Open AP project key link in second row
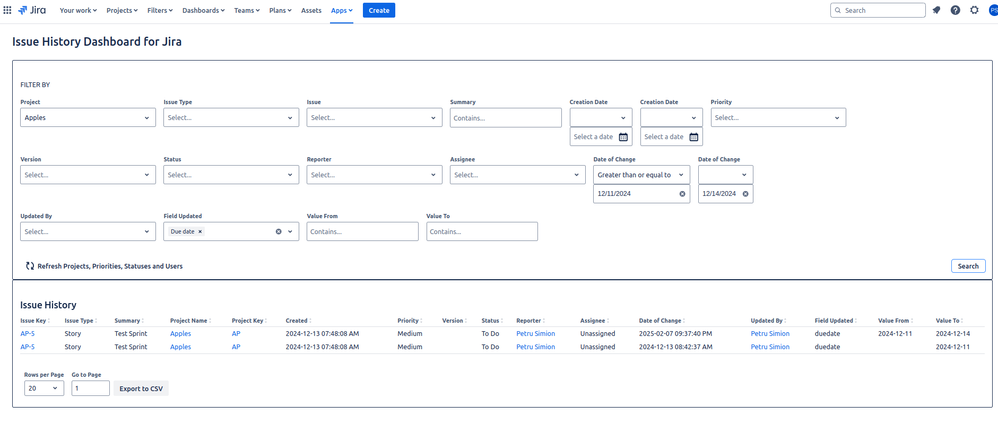The width and height of the screenshot is (998, 422). [236, 347]
